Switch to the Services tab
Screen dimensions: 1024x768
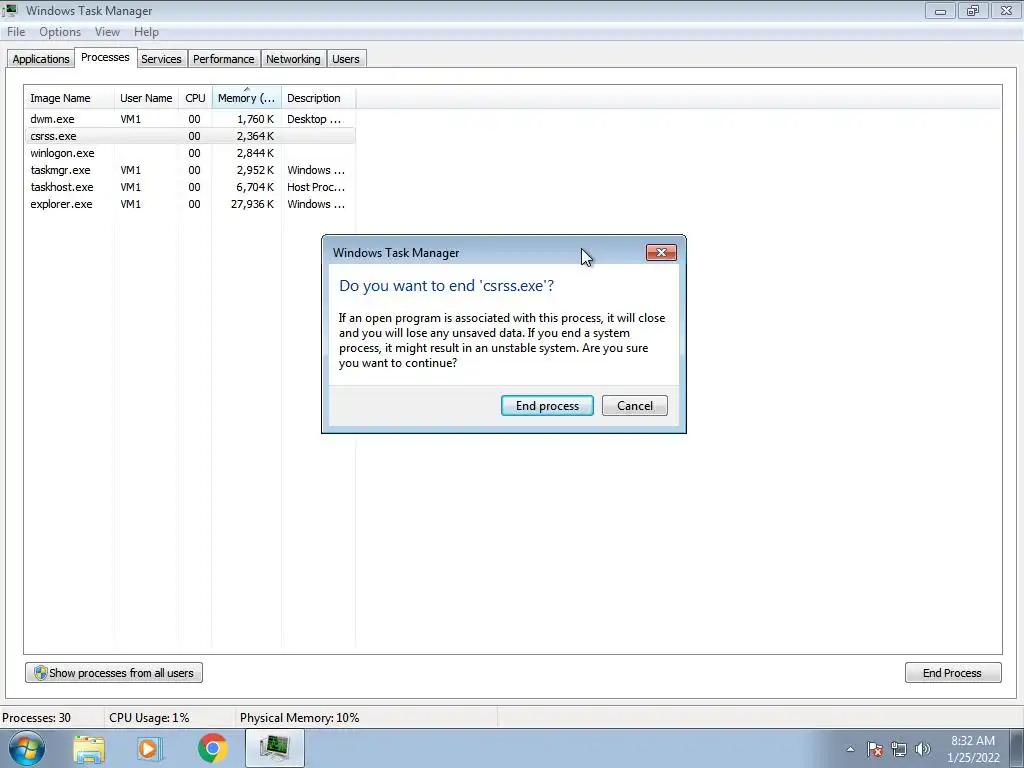[x=161, y=59]
